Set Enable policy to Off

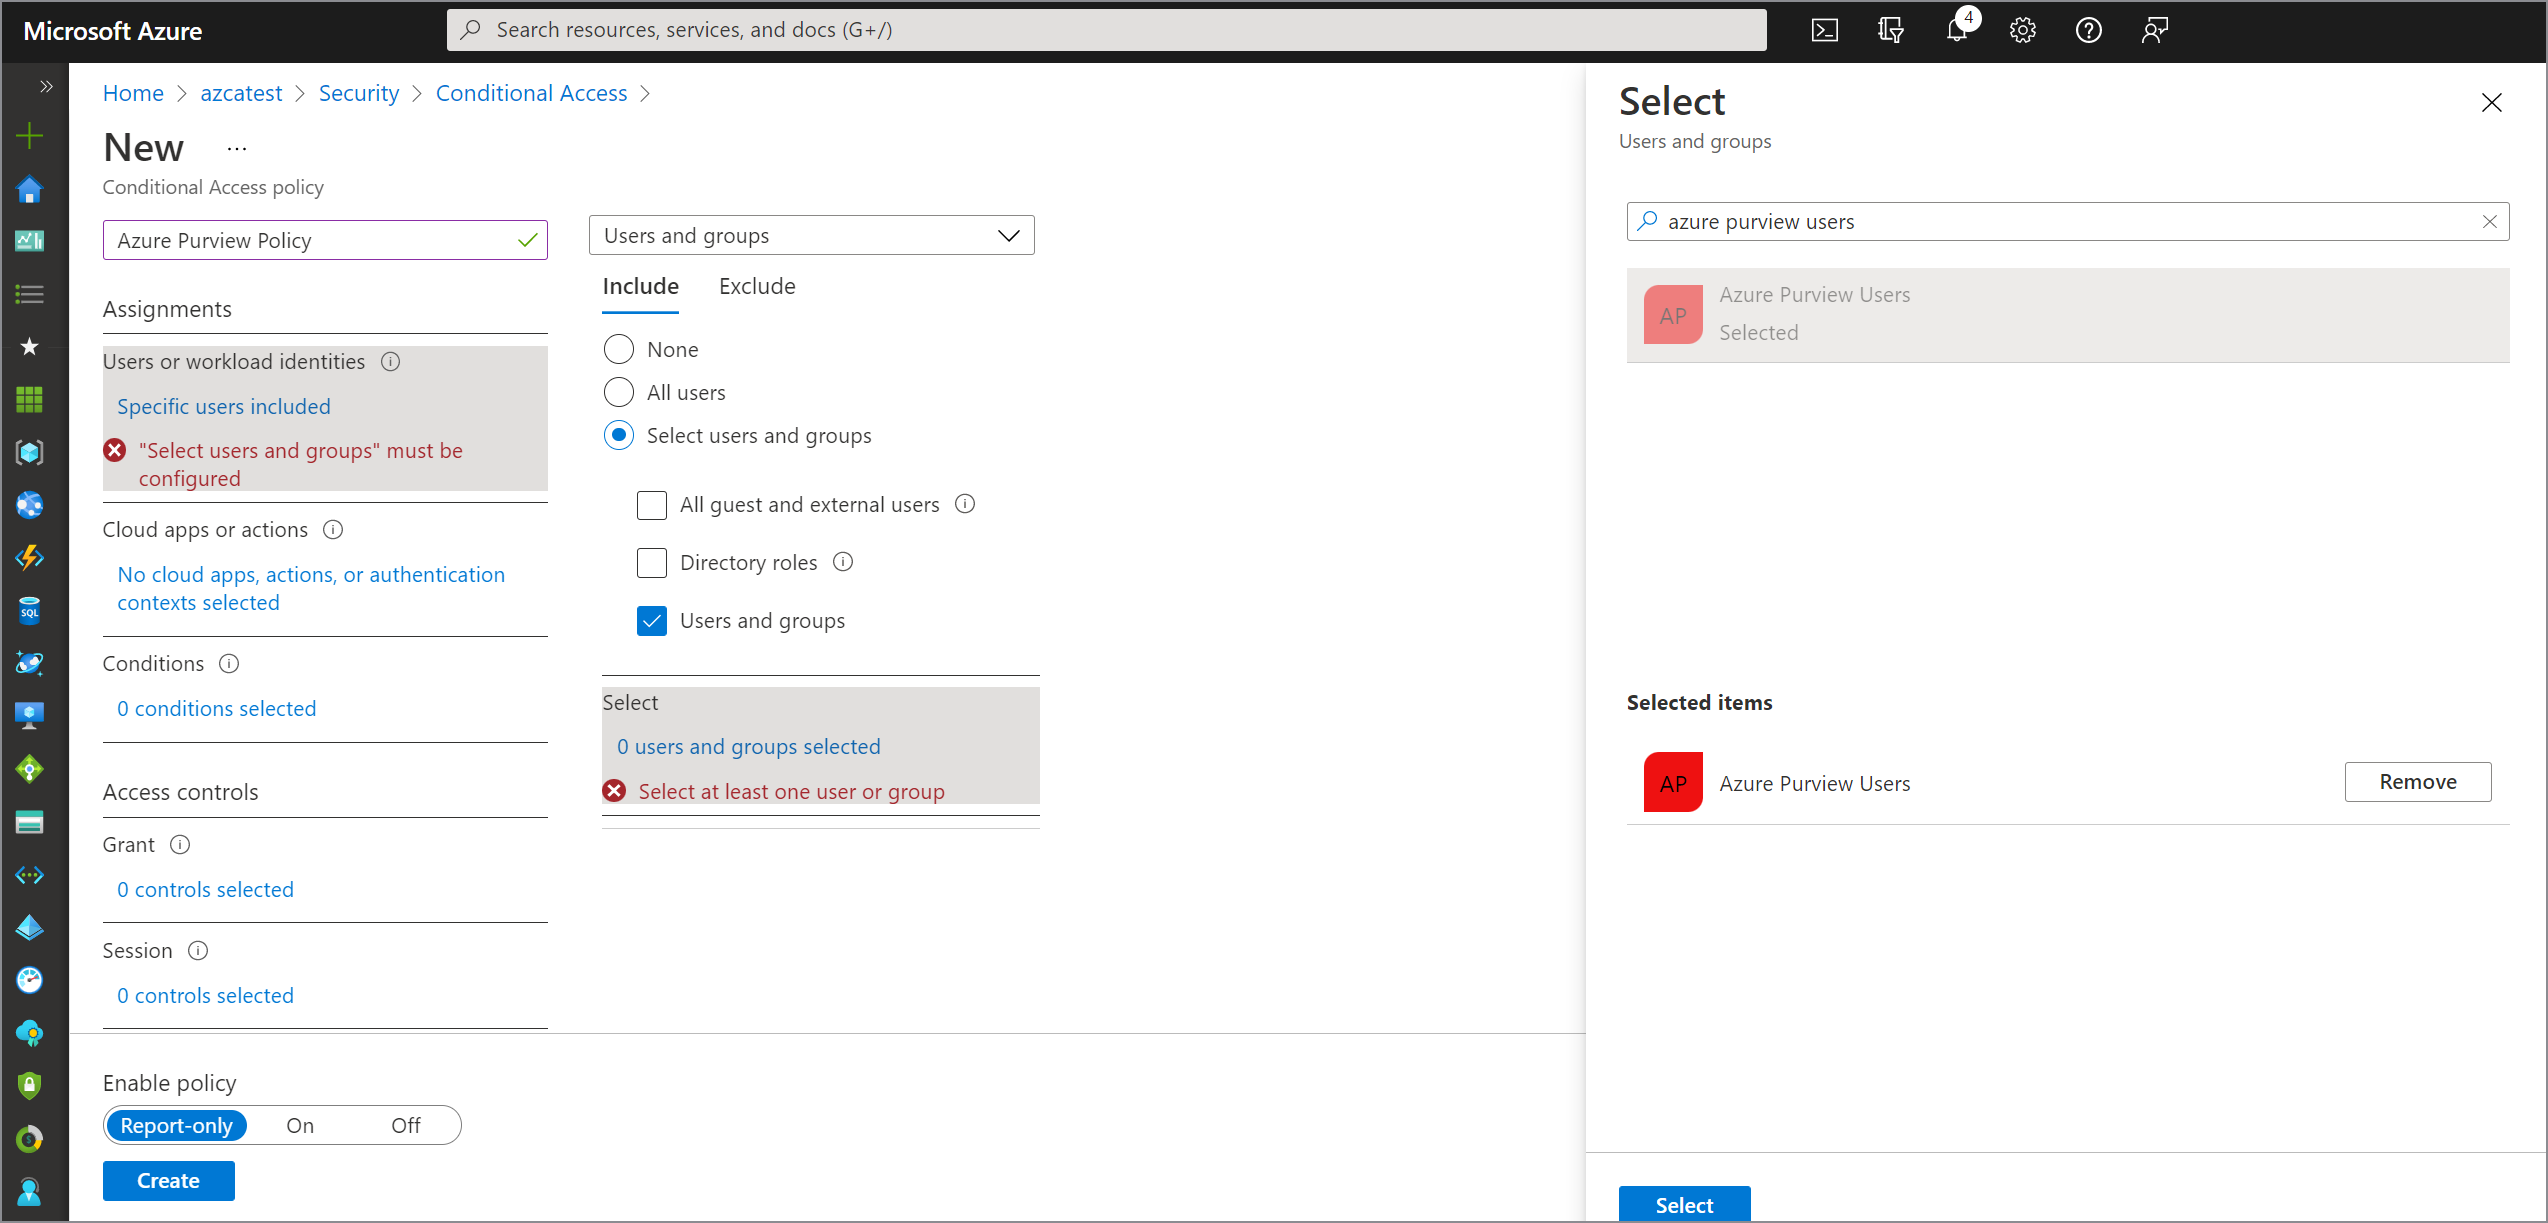tap(405, 1125)
